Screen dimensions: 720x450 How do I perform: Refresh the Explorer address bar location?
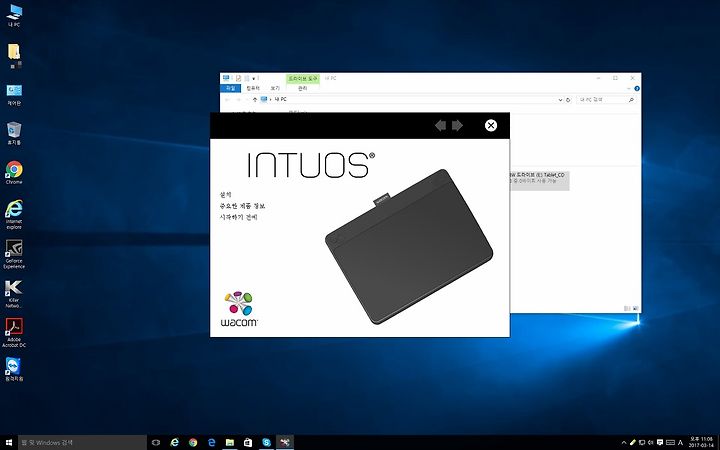(x=568, y=100)
